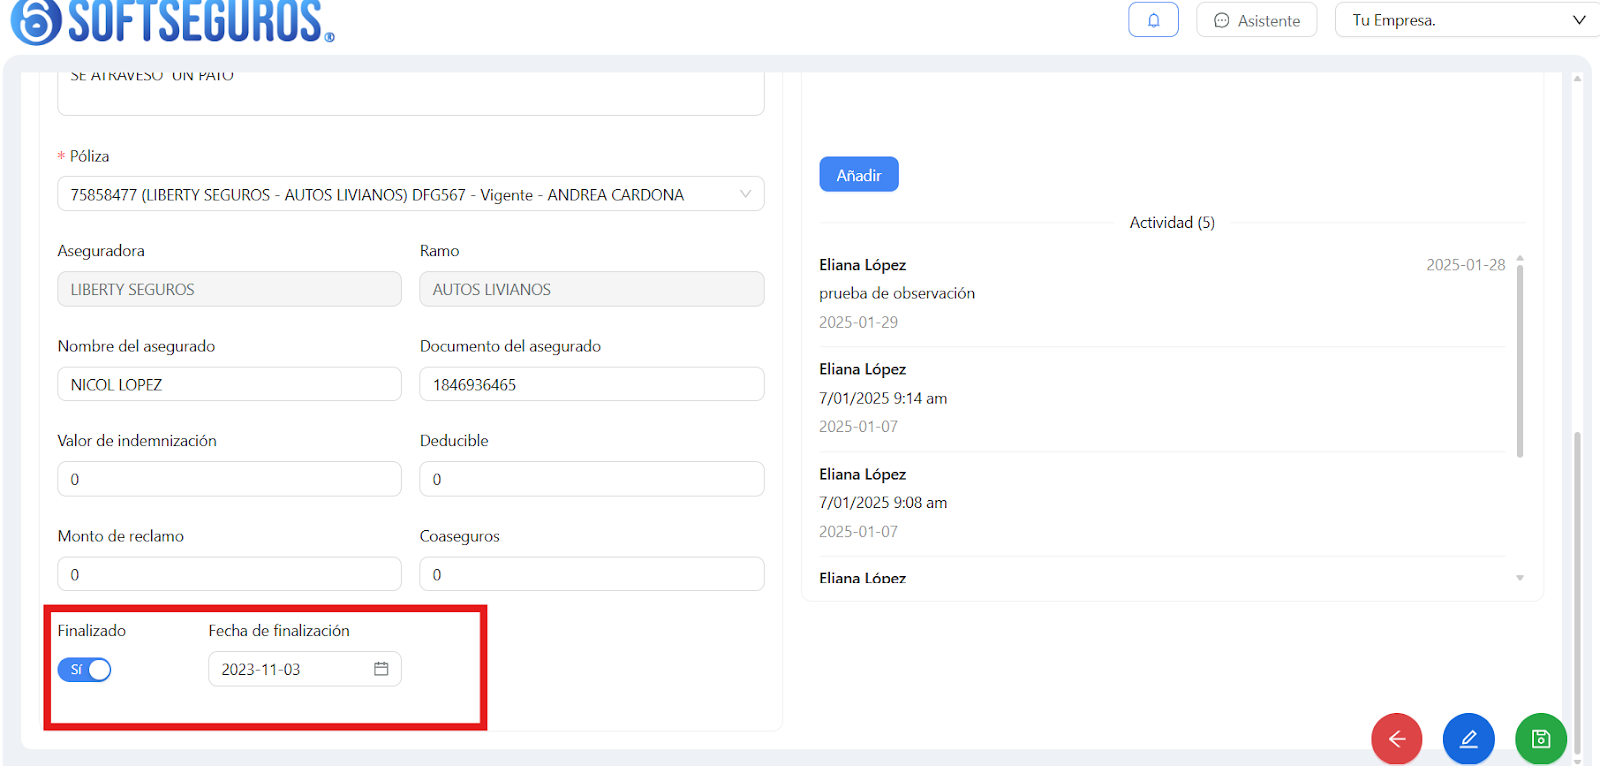Click the 'Actividad (5)' heading
The image size is (1600, 766).
[x=1172, y=222]
